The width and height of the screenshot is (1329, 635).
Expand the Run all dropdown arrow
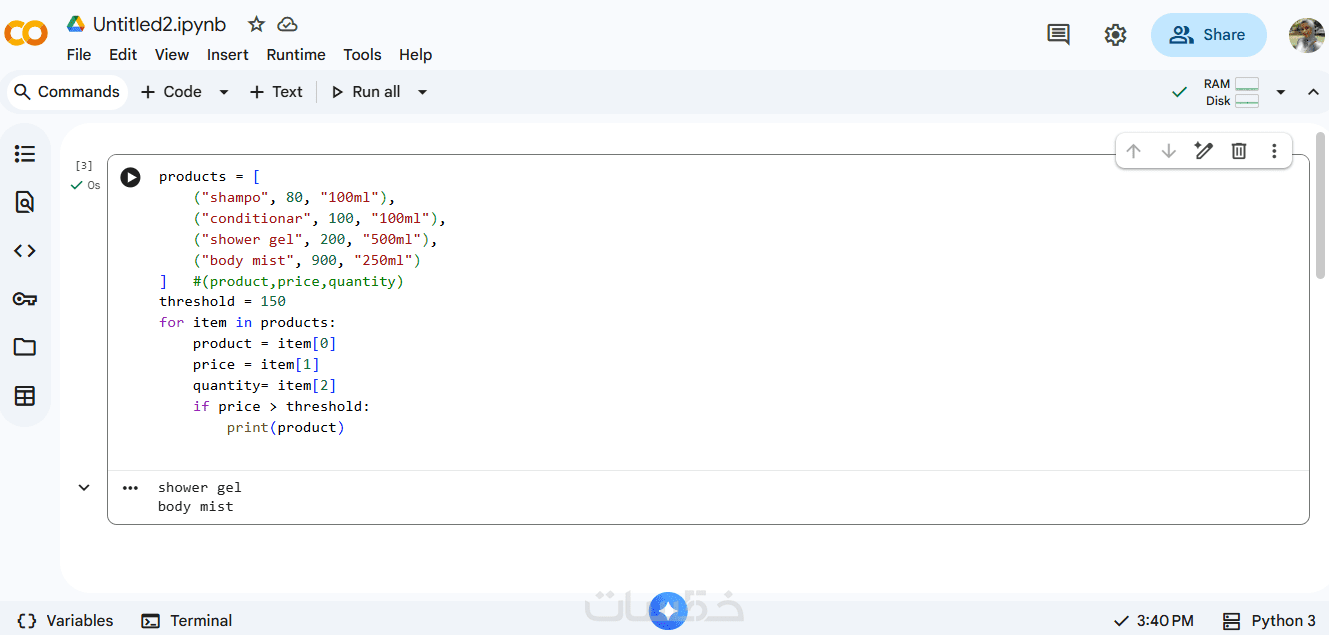click(x=422, y=92)
